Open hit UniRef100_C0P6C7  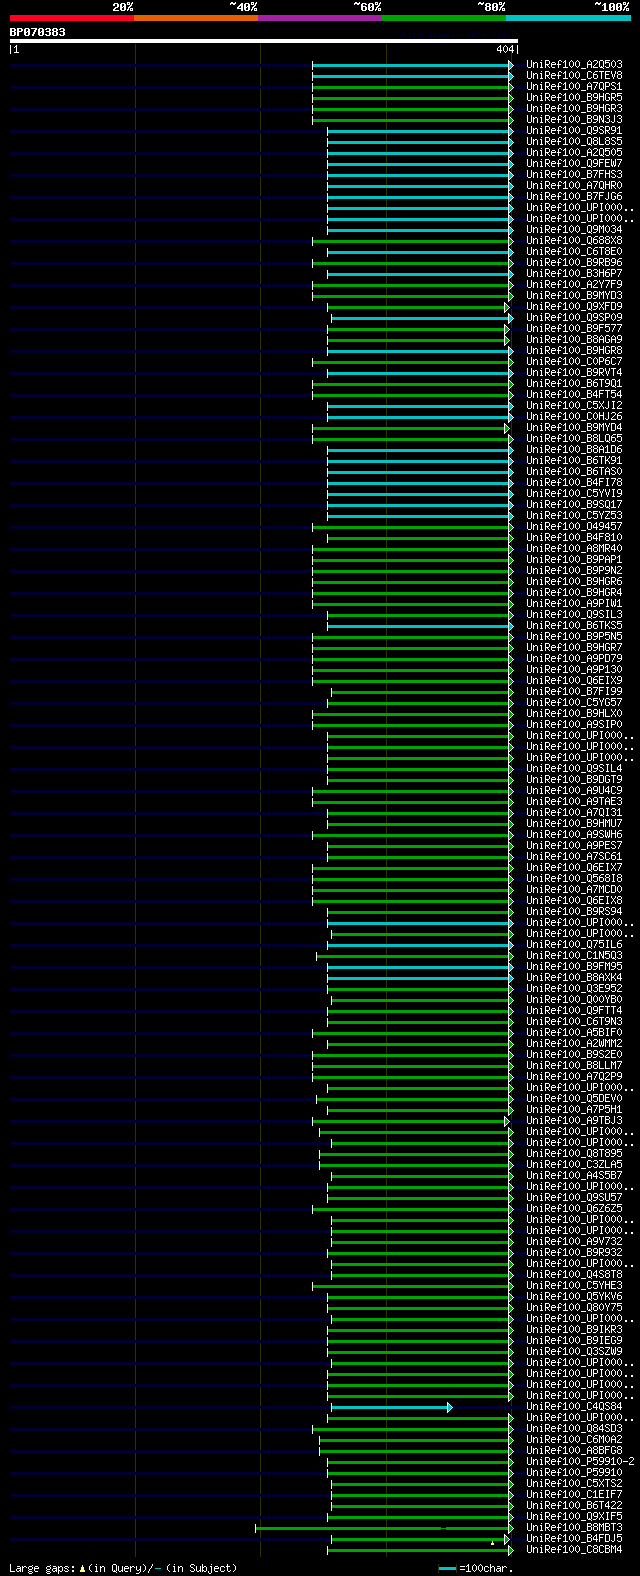574,361
